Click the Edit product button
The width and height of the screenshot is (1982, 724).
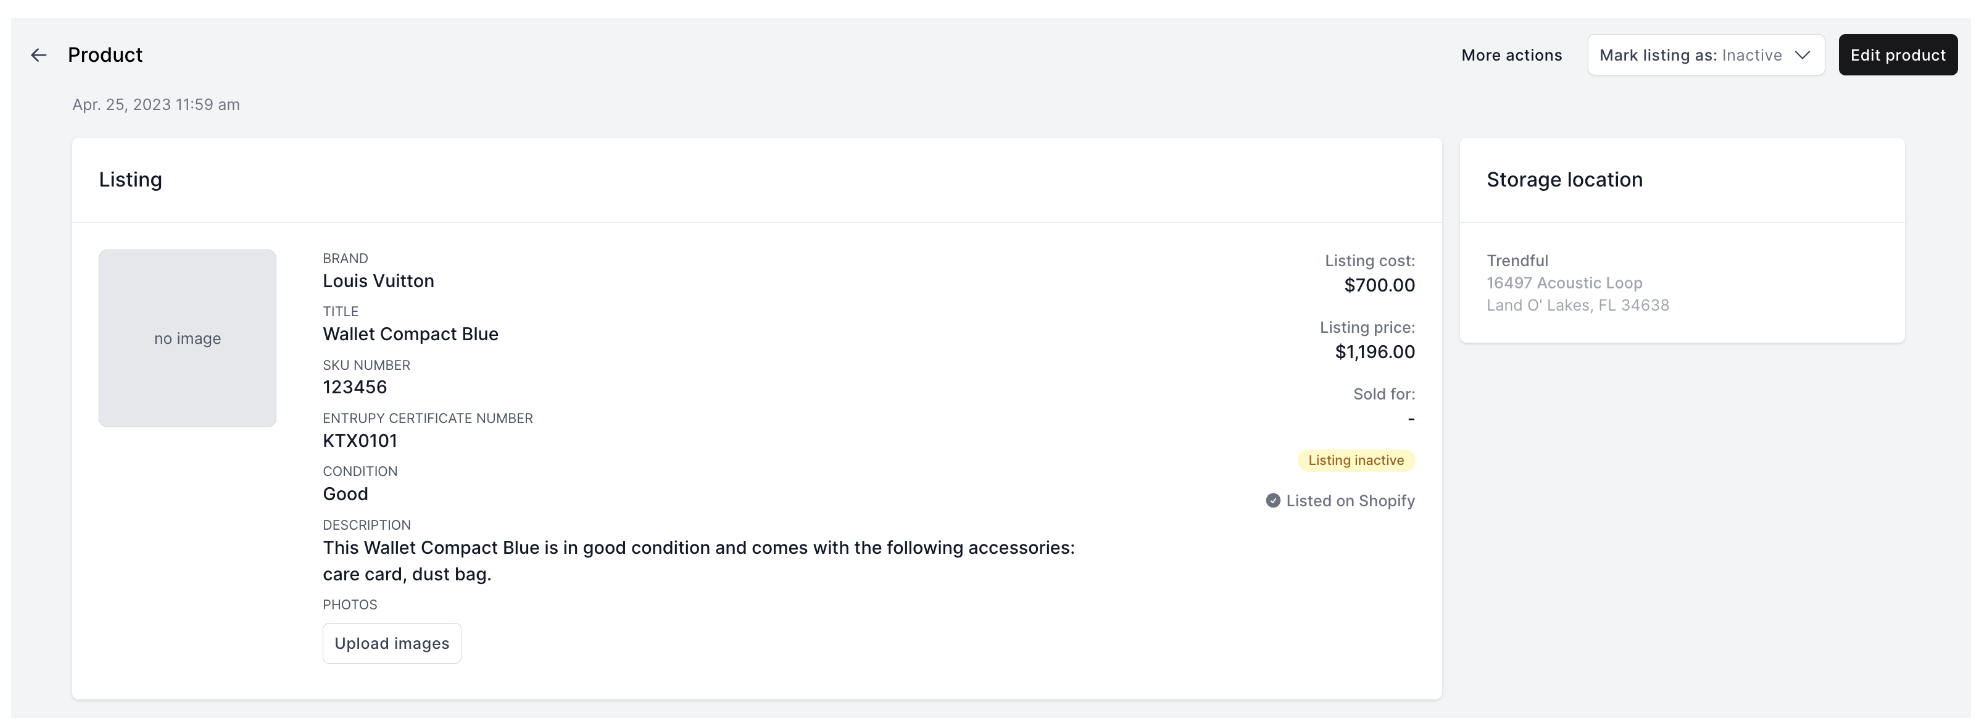(1898, 55)
